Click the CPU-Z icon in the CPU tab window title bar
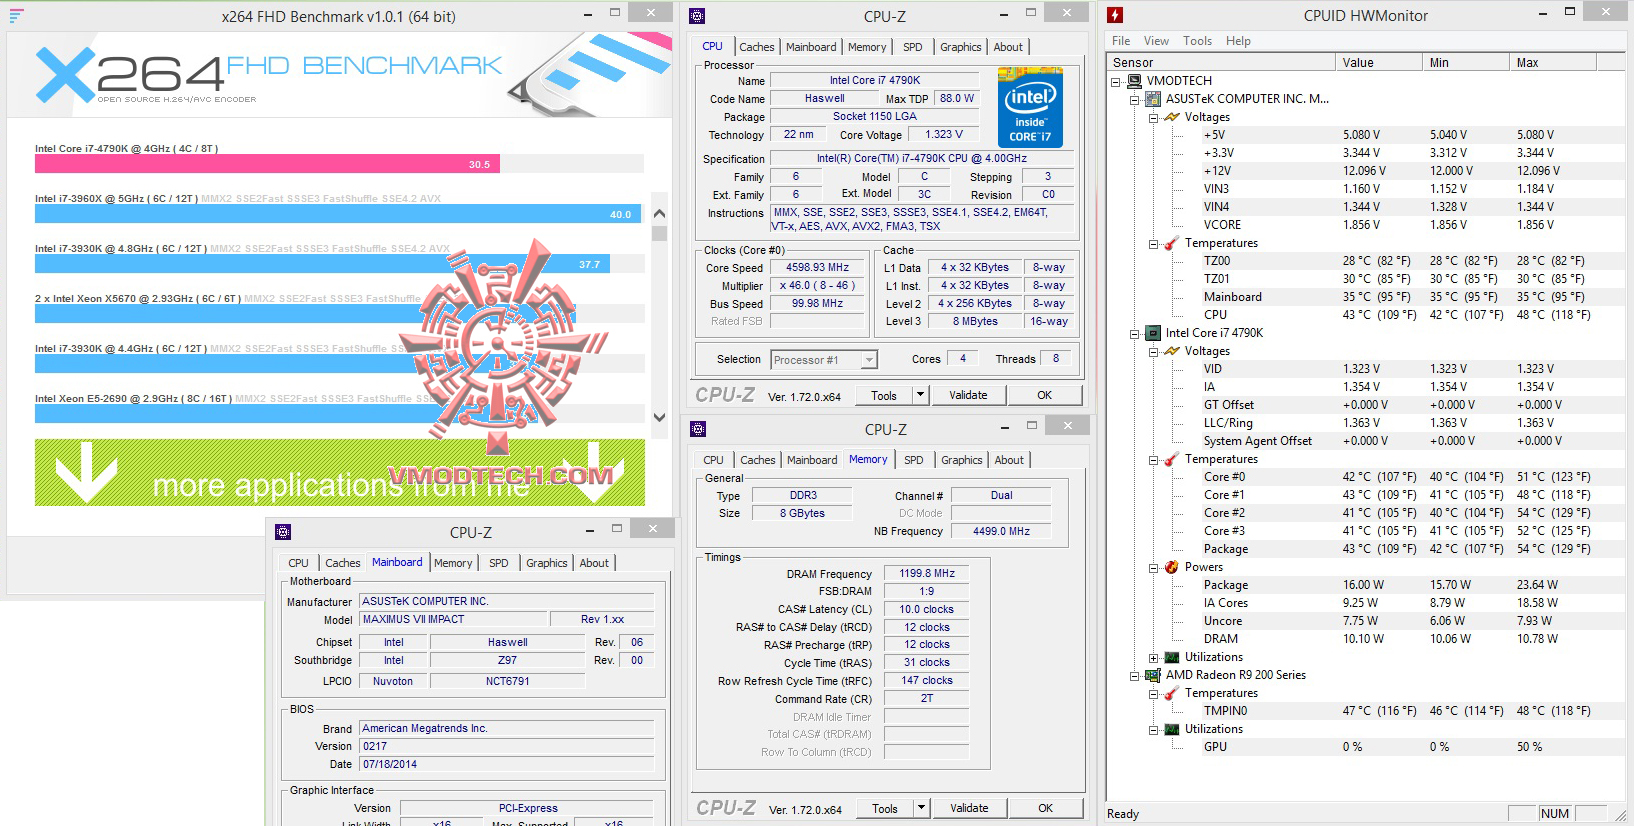Viewport: 1634px width, 826px height. tap(697, 16)
